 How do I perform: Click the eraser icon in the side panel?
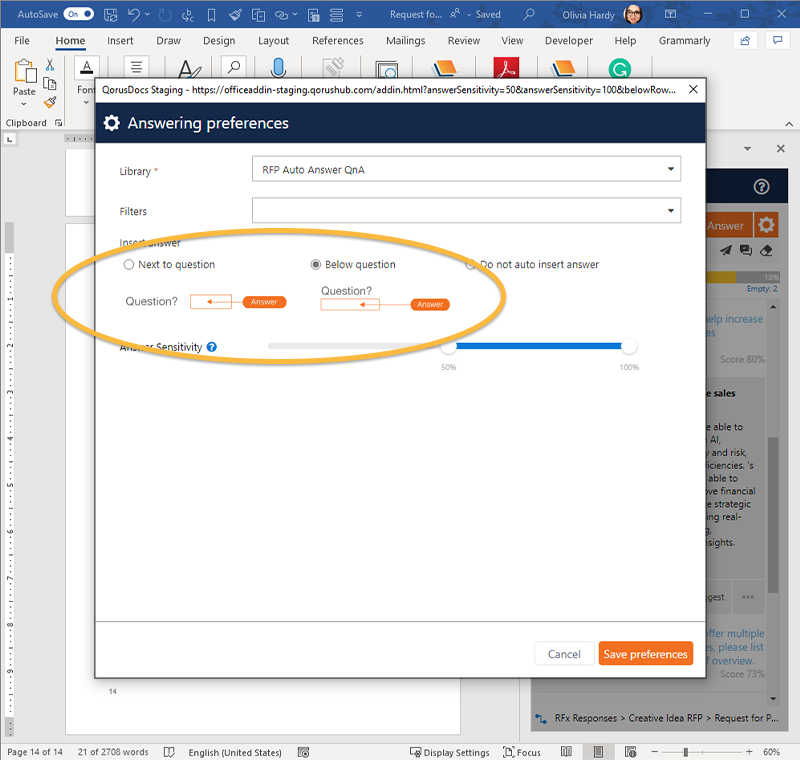[x=767, y=251]
